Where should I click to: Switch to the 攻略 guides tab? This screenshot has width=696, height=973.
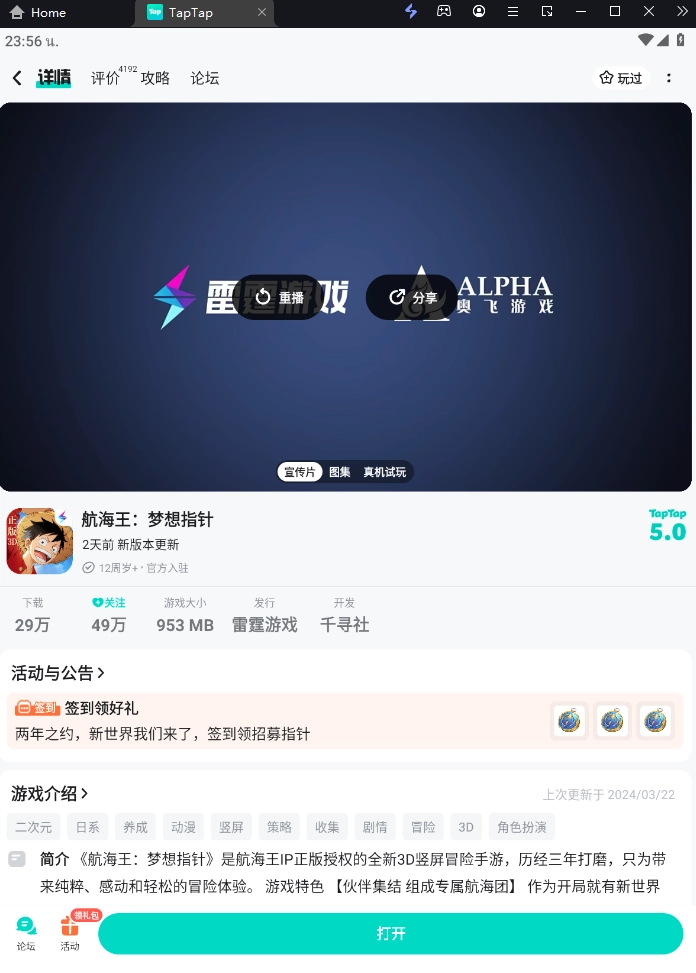[x=155, y=78]
